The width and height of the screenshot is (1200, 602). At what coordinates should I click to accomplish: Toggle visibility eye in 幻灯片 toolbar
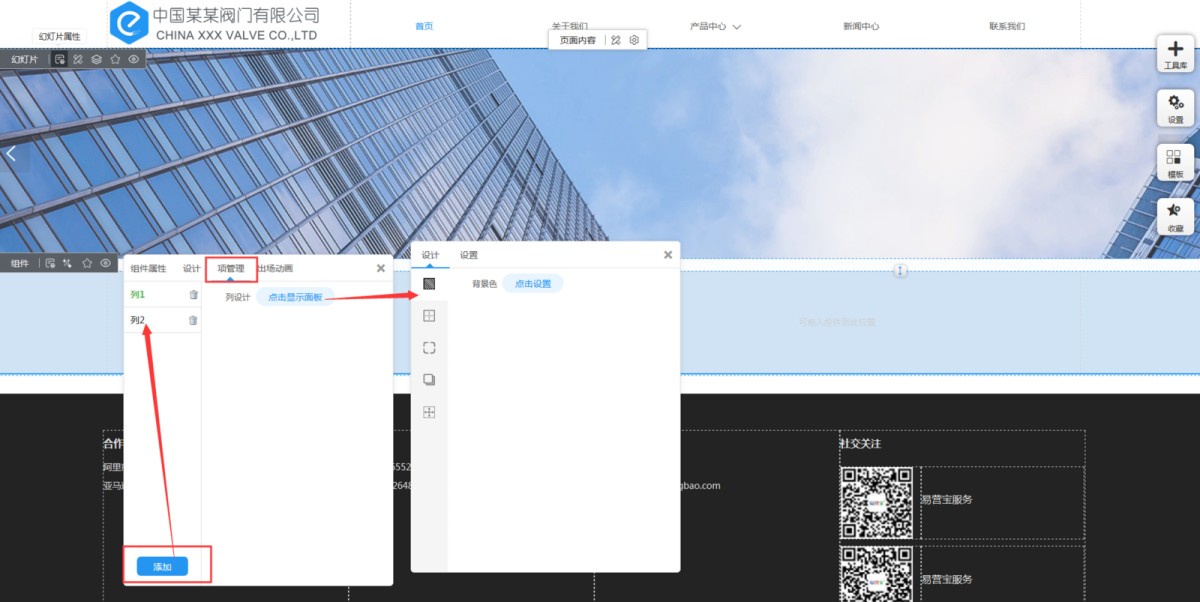pyautogui.click(x=134, y=59)
